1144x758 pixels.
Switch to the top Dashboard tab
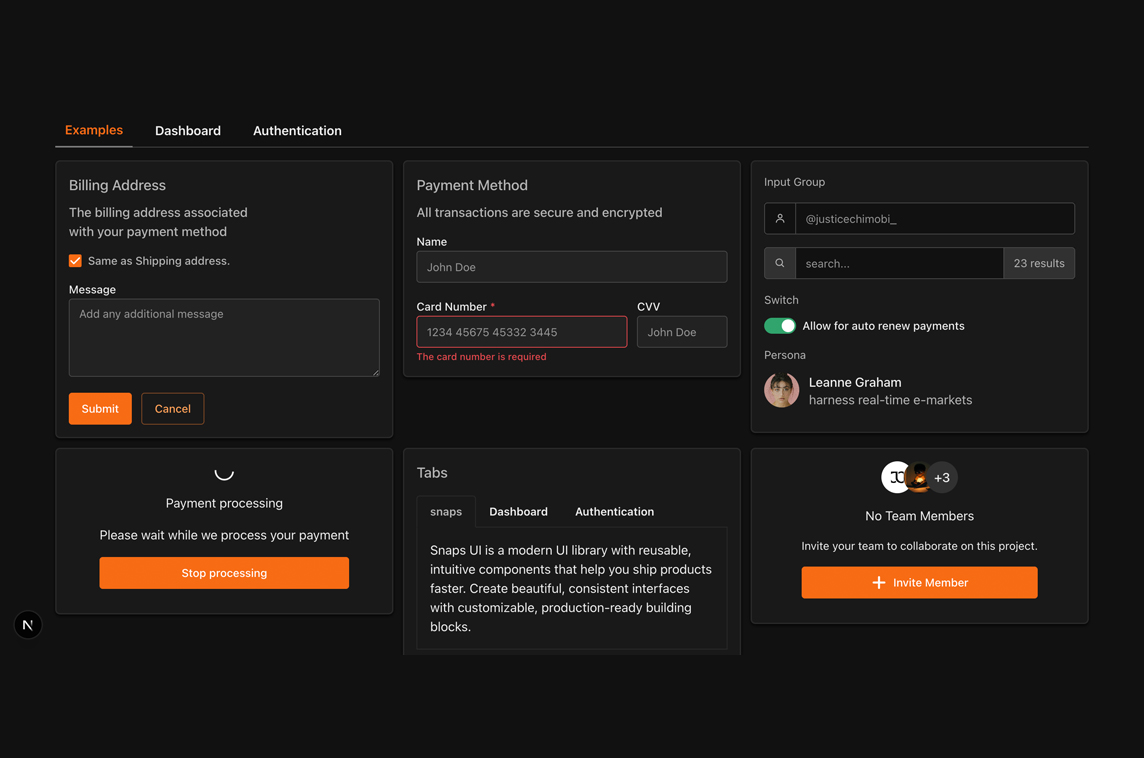coord(188,131)
